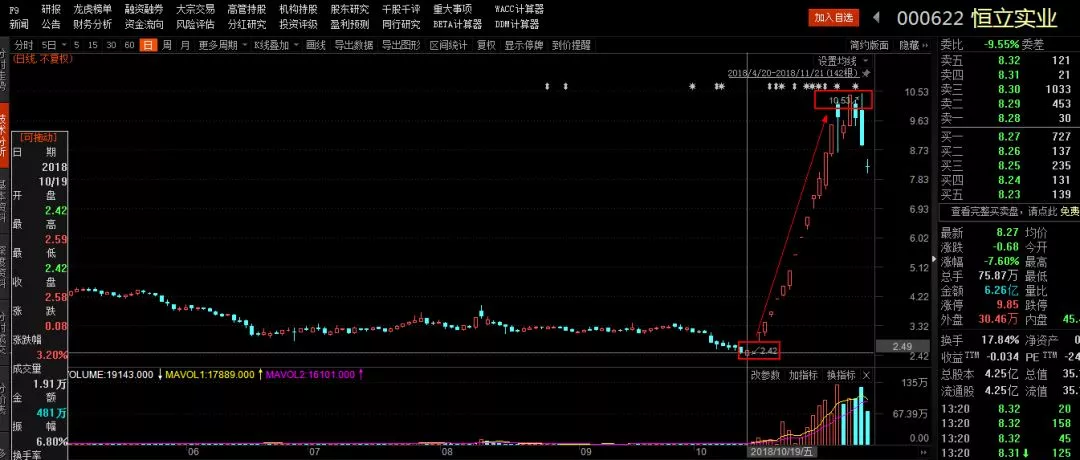Open 区间统计 interval statistics
Viewport: 1080px width, 460px height.
448,45
